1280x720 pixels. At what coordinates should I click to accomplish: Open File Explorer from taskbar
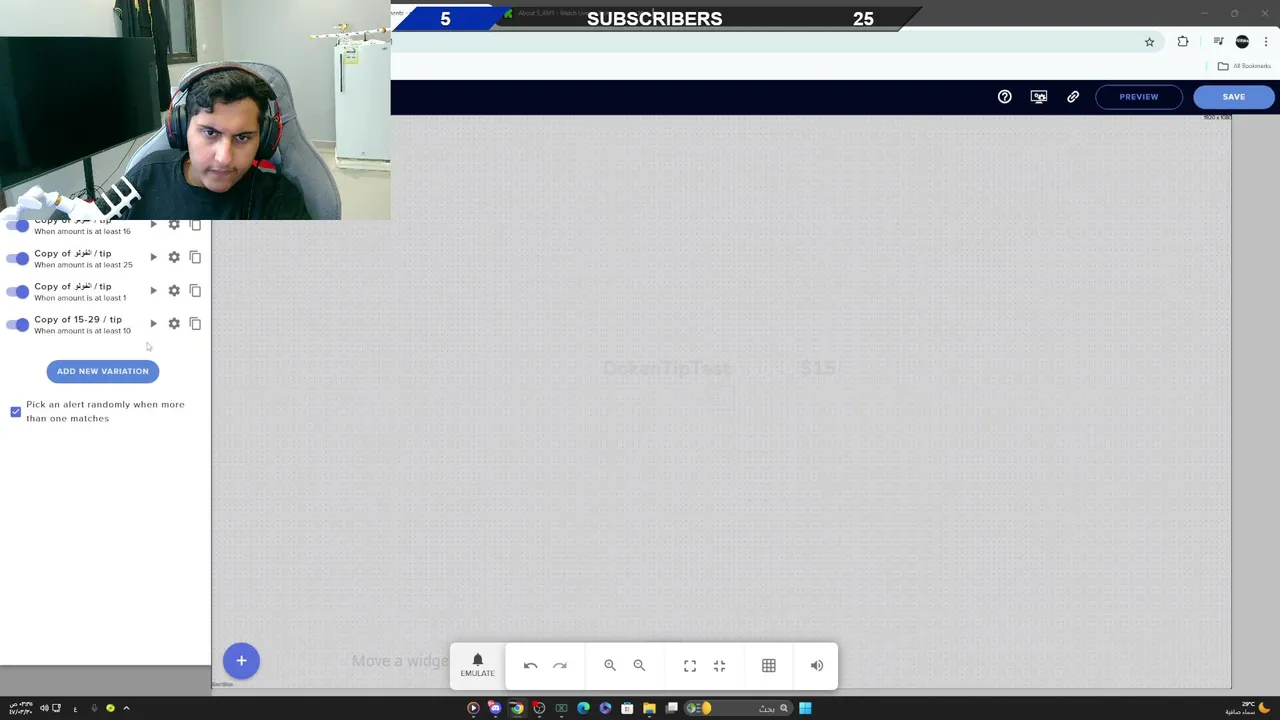[649, 708]
